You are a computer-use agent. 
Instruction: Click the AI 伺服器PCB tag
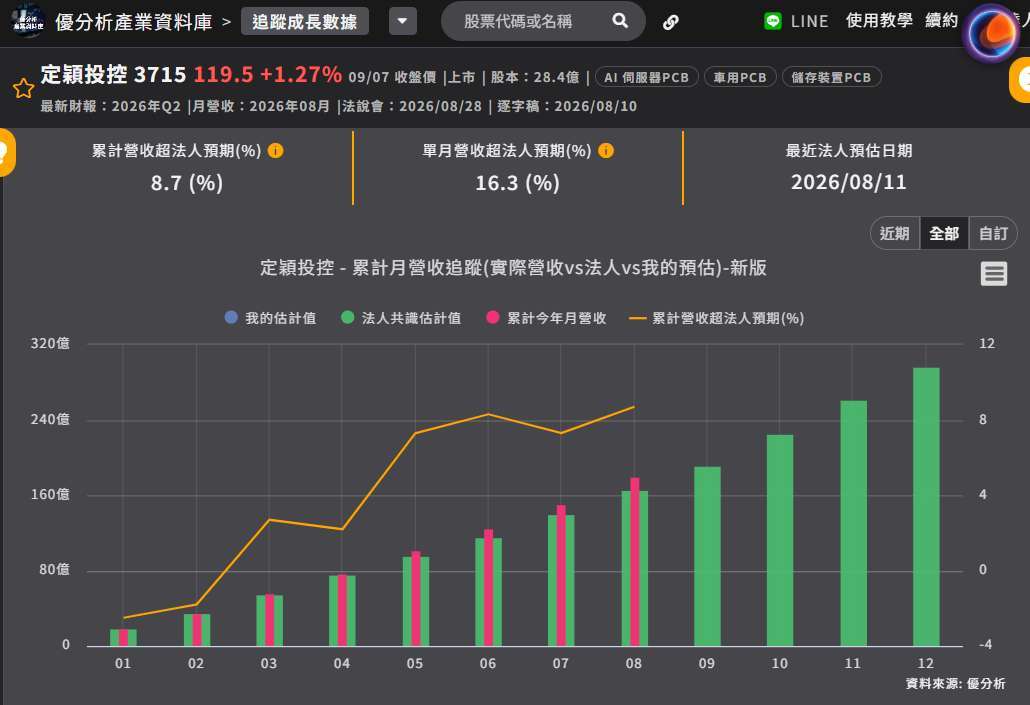[646, 78]
